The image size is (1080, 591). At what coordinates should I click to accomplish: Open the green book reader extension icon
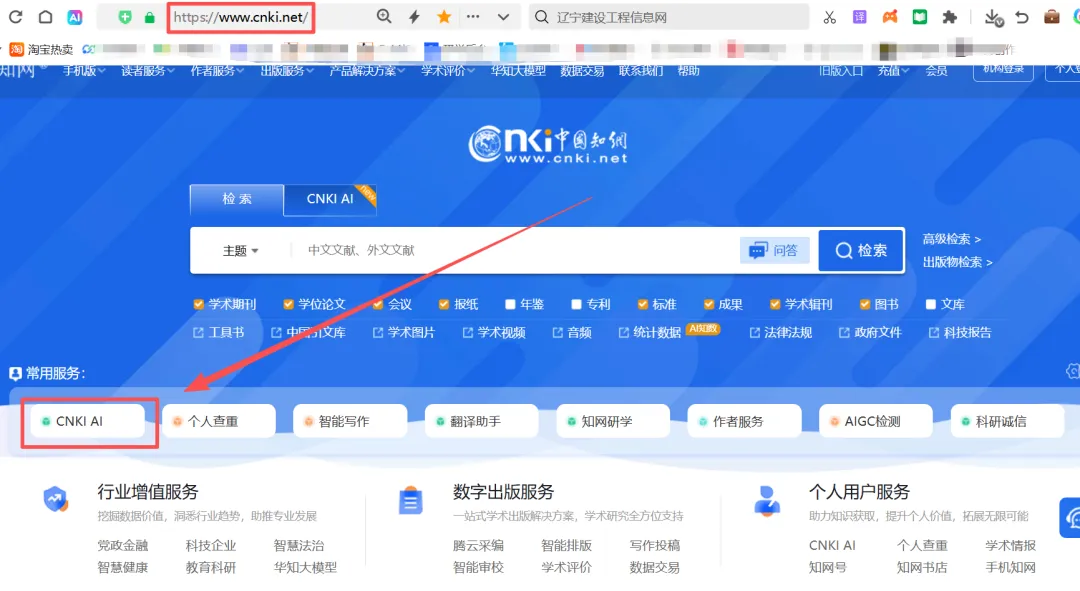pyautogui.click(x=920, y=17)
